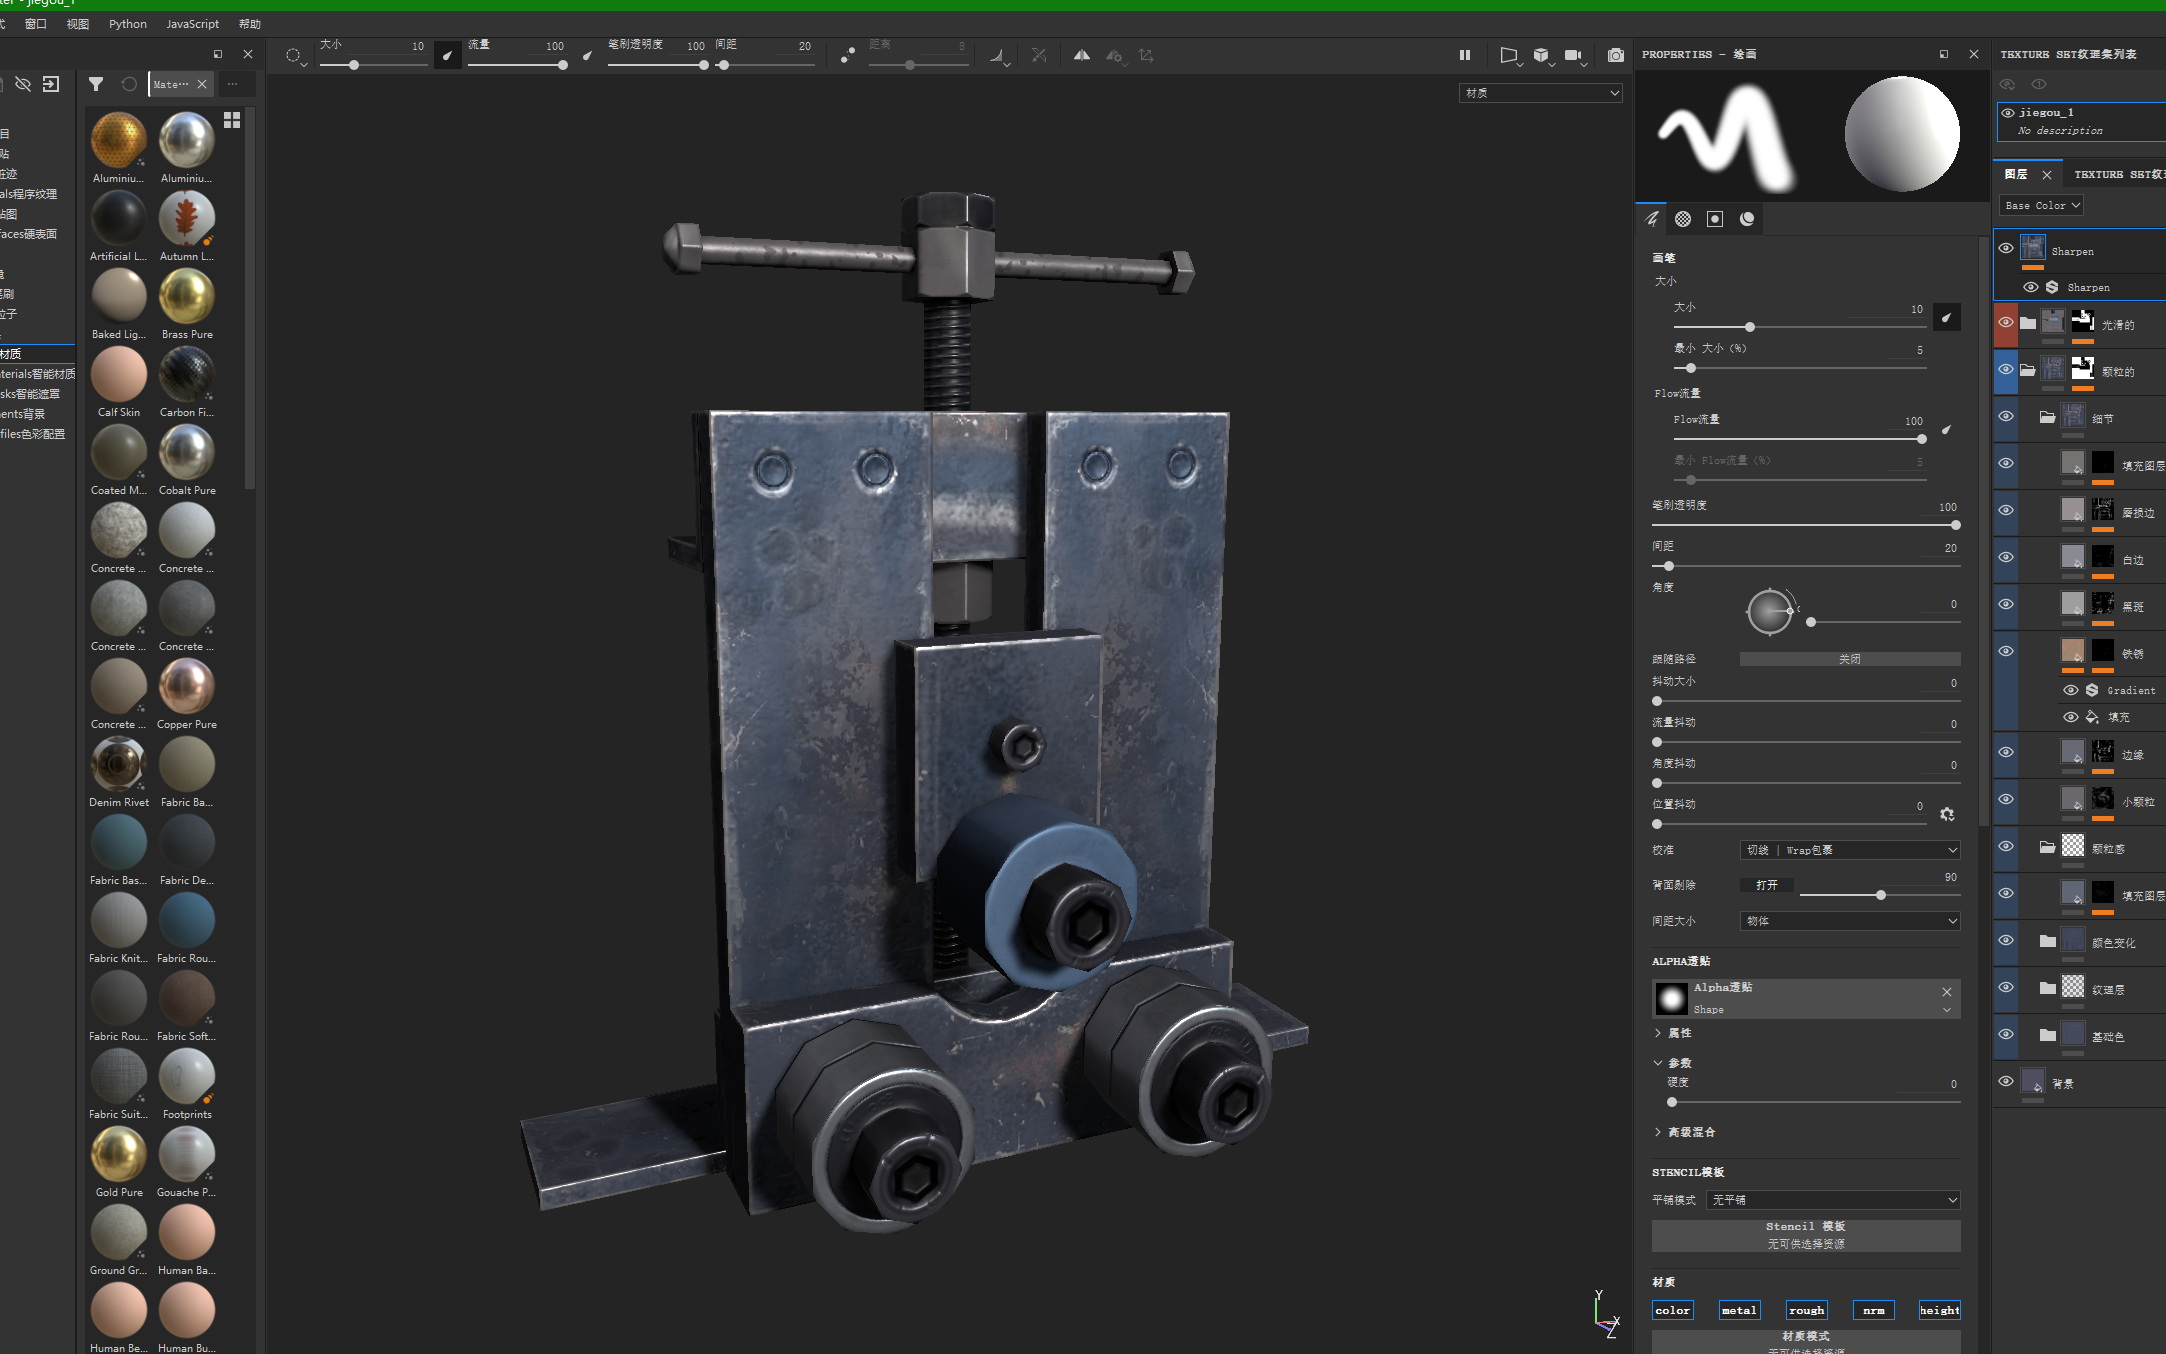Remove the Alpha Shape with the X button
Screen dimensions: 2166x1354
coord(1947,992)
